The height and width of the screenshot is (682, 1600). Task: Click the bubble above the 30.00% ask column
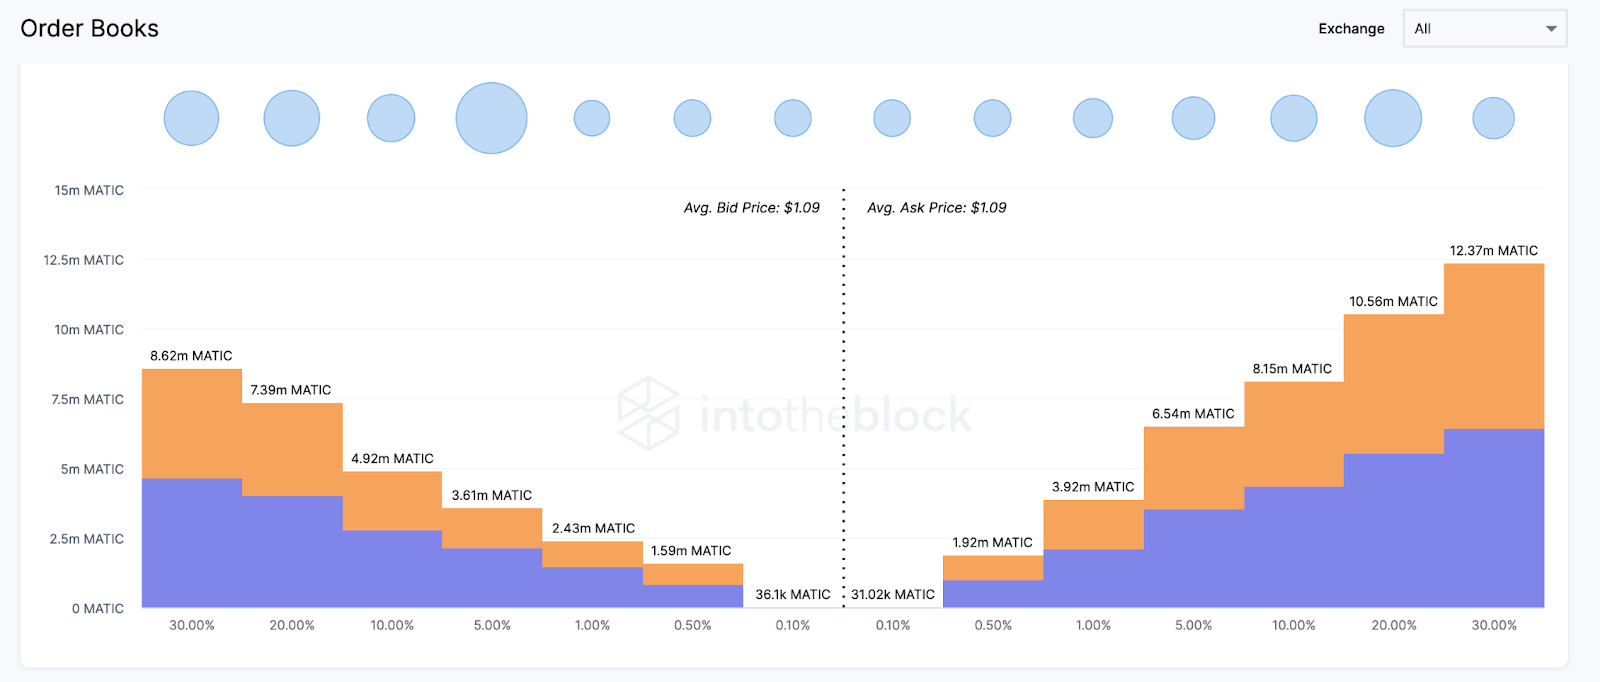[1493, 118]
